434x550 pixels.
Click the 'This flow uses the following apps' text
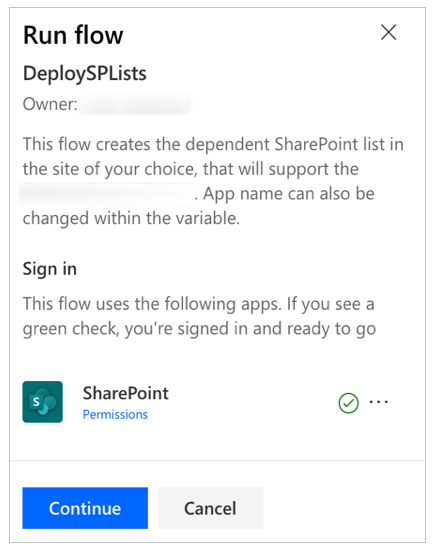199,304
